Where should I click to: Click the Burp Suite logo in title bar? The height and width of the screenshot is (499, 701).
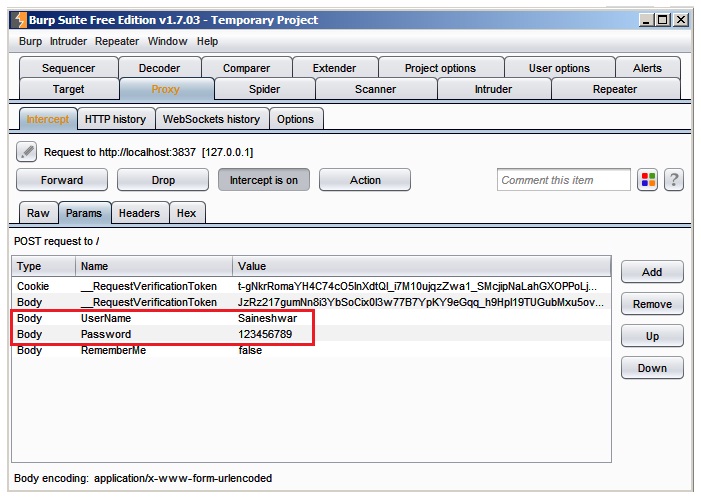click(x=20, y=20)
